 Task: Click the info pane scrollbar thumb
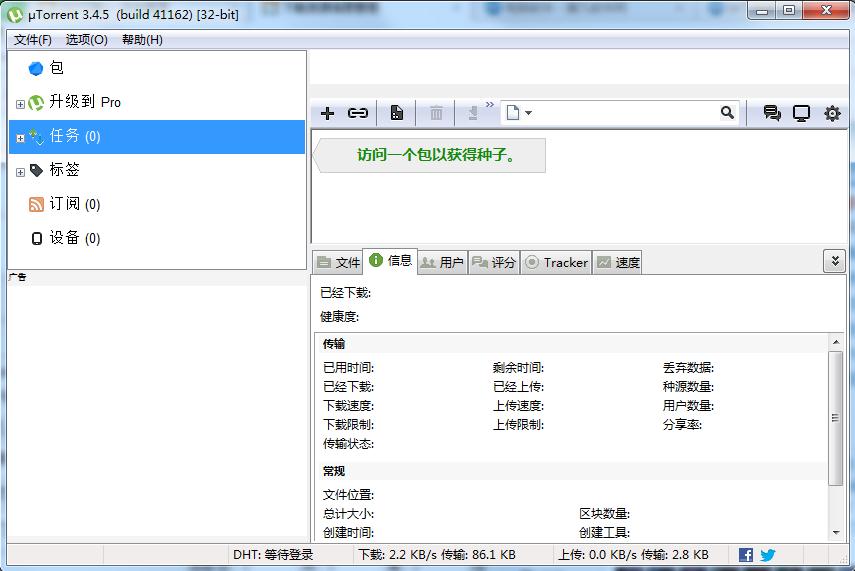pyautogui.click(x=835, y=418)
